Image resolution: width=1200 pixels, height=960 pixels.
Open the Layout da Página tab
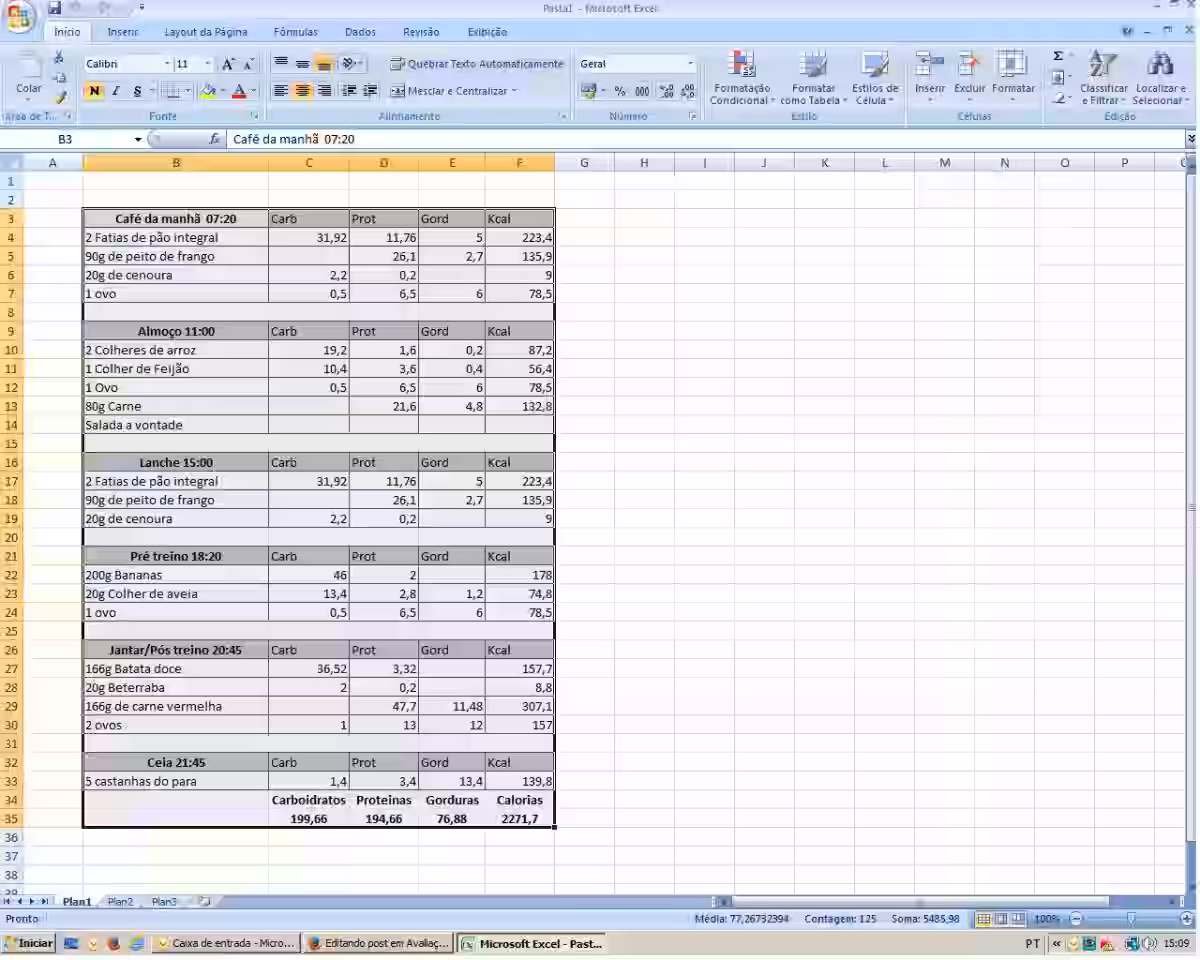click(x=206, y=32)
